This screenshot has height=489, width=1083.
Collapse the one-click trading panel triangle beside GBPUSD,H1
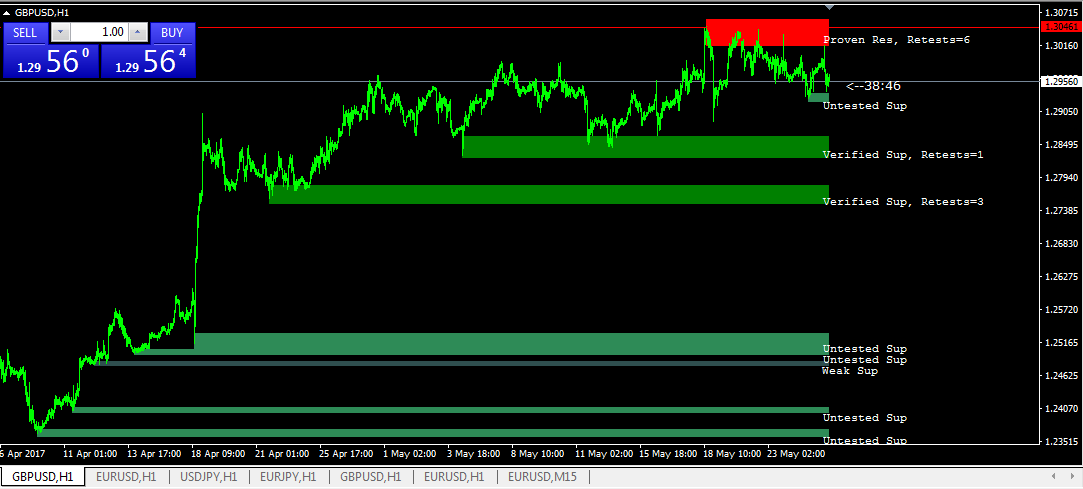click(7, 12)
